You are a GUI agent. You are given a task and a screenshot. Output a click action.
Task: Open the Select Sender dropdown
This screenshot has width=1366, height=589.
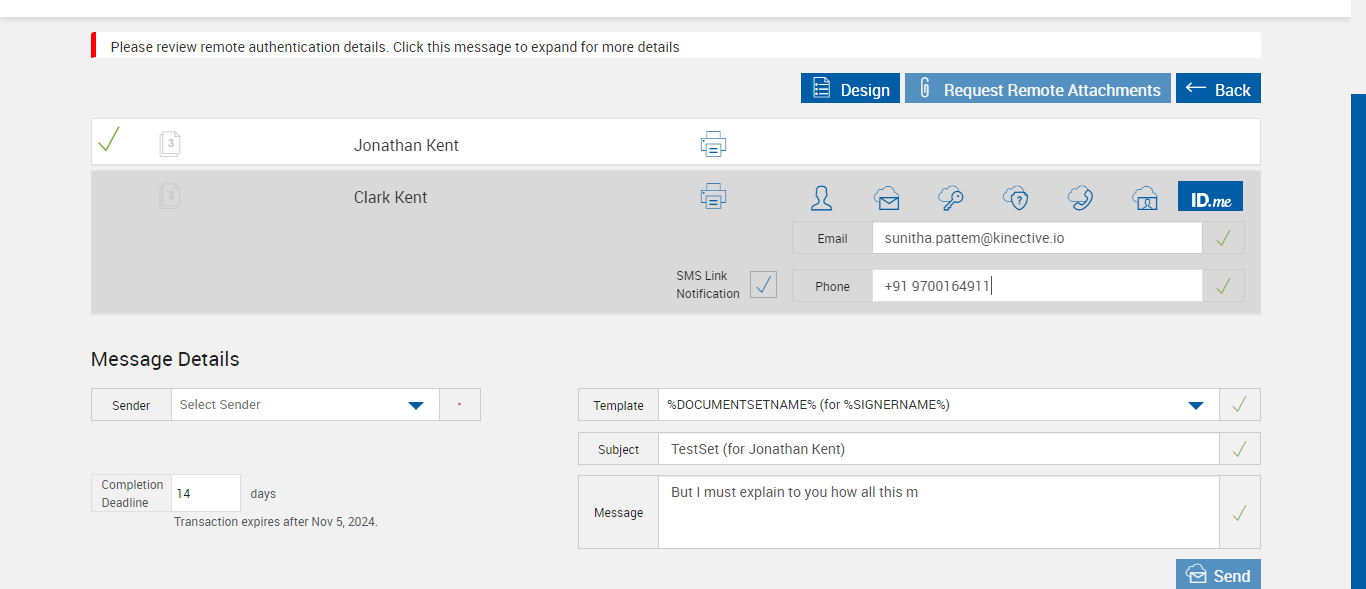(416, 405)
